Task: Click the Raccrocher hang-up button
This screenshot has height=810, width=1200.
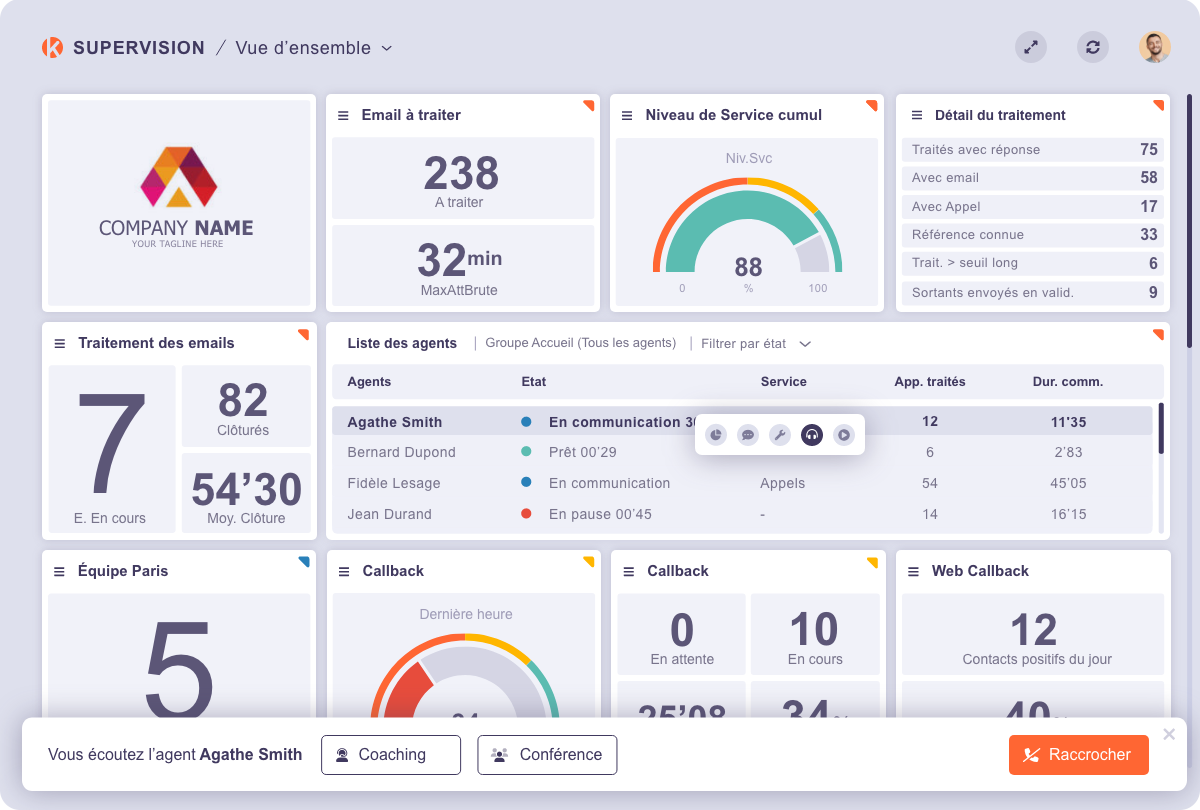Action: point(1078,755)
